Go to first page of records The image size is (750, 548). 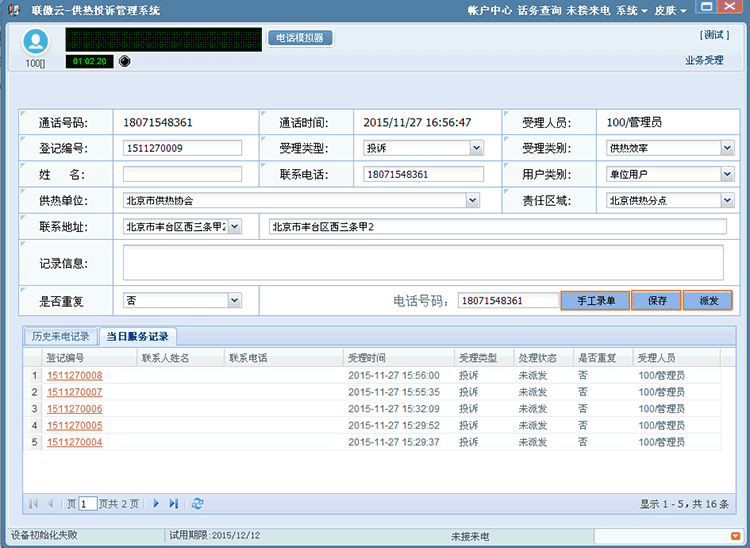point(34,504)
